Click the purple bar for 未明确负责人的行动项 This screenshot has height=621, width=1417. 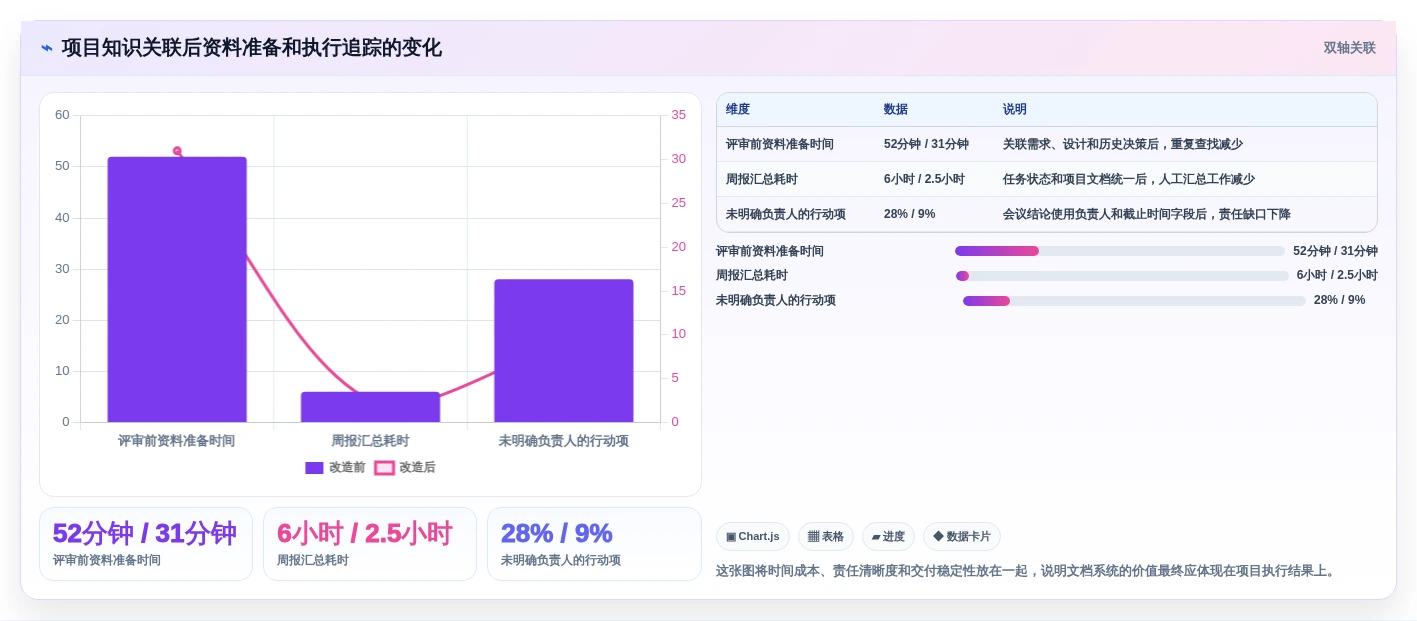563,351
